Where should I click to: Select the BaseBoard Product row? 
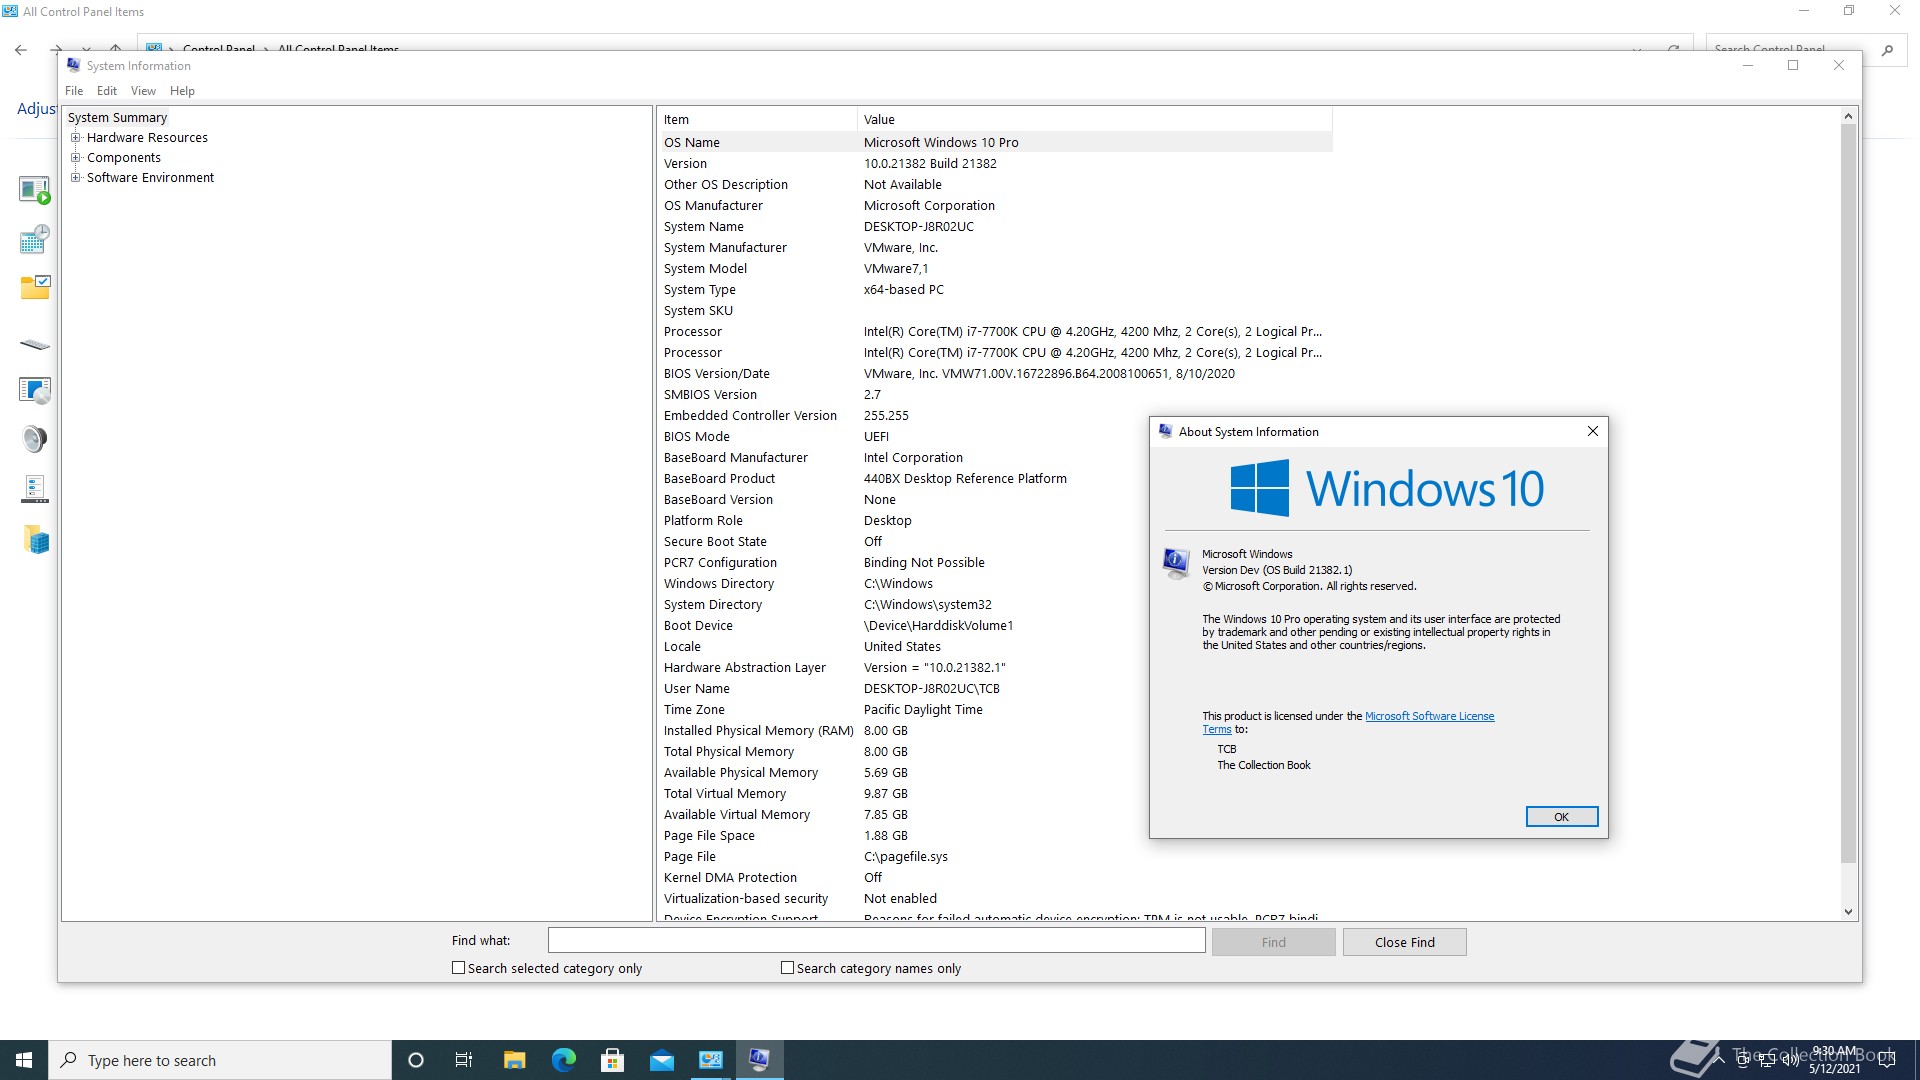995,479
